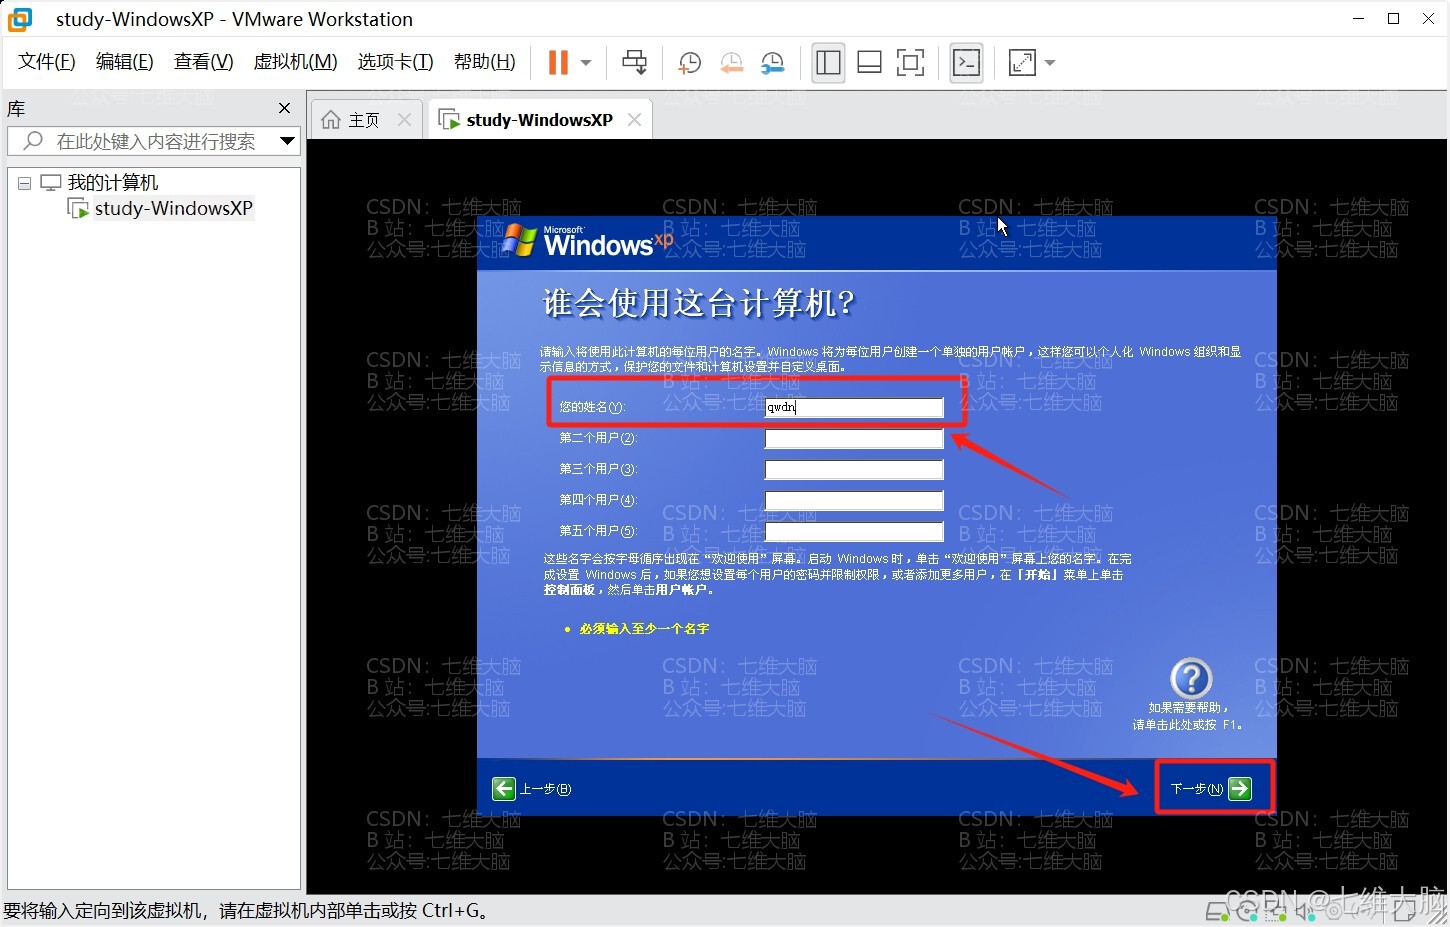Proceed with the 下一步(N) button
The width and height of the screenshot is (1450, 927).
coord(1211,789)
